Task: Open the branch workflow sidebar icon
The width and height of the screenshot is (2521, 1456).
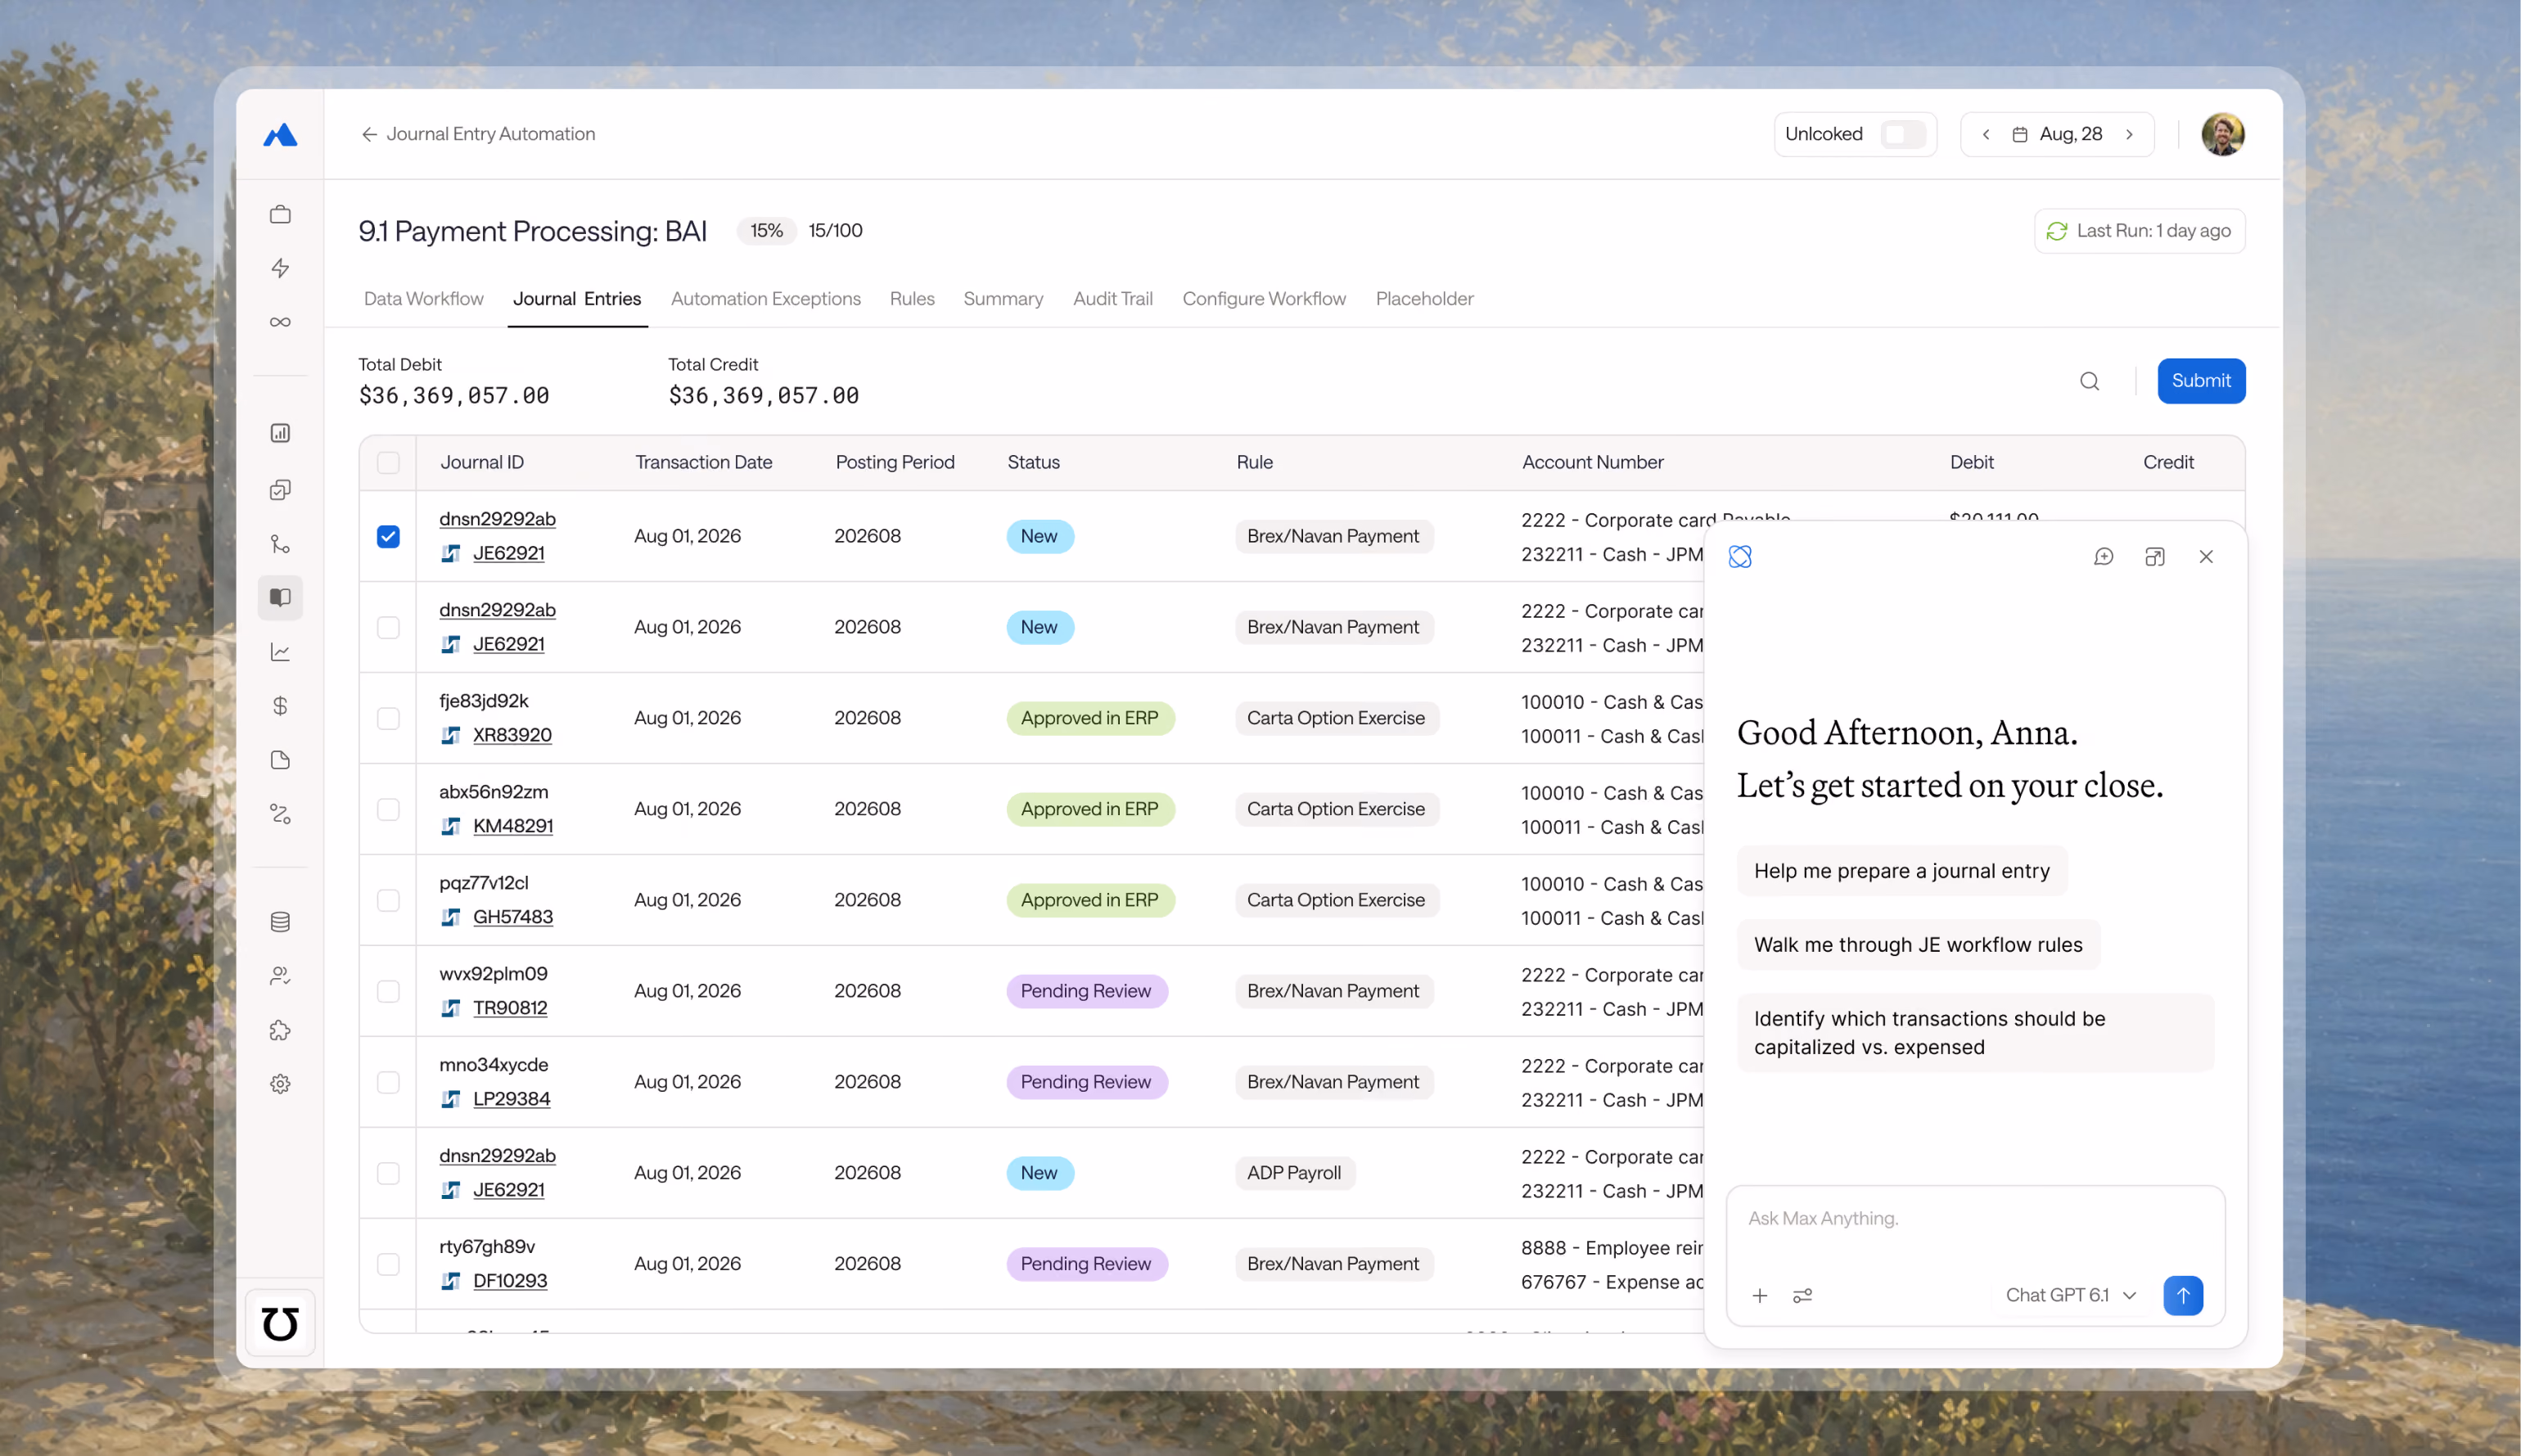Action: coord(280,544)
